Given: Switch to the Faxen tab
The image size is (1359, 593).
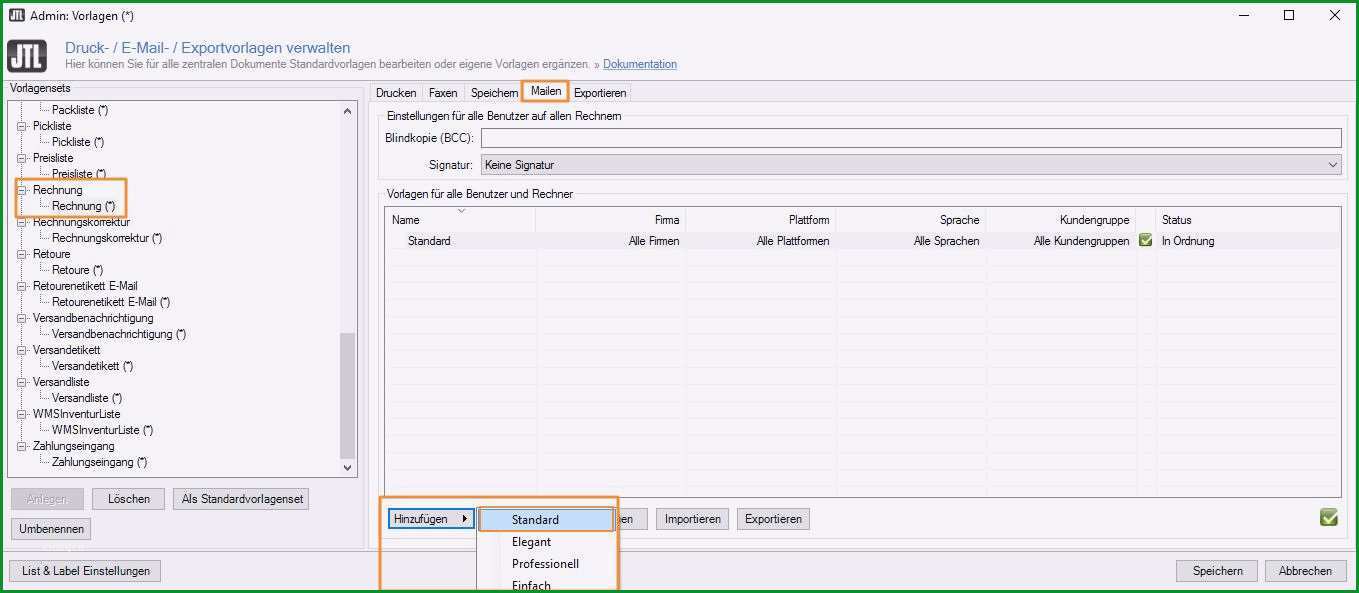Looking at the screenshot, I should pyautogui.click(x=443, y=93).
